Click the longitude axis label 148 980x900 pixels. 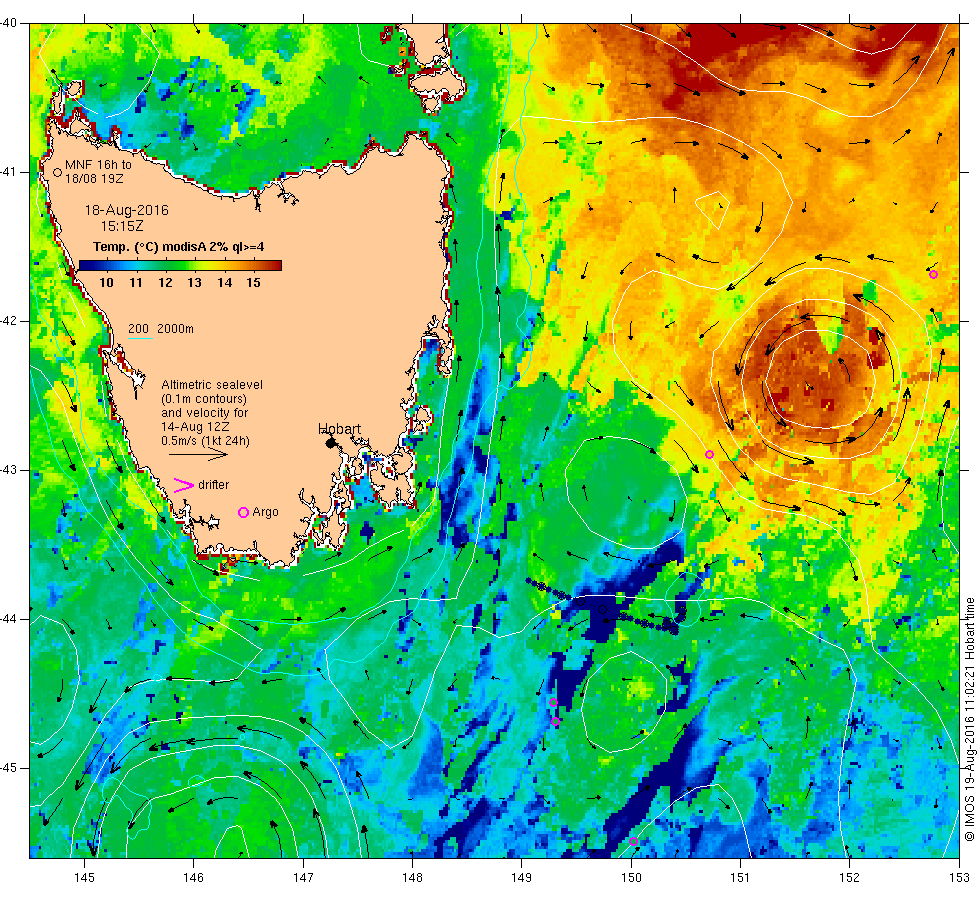[412, 878]
